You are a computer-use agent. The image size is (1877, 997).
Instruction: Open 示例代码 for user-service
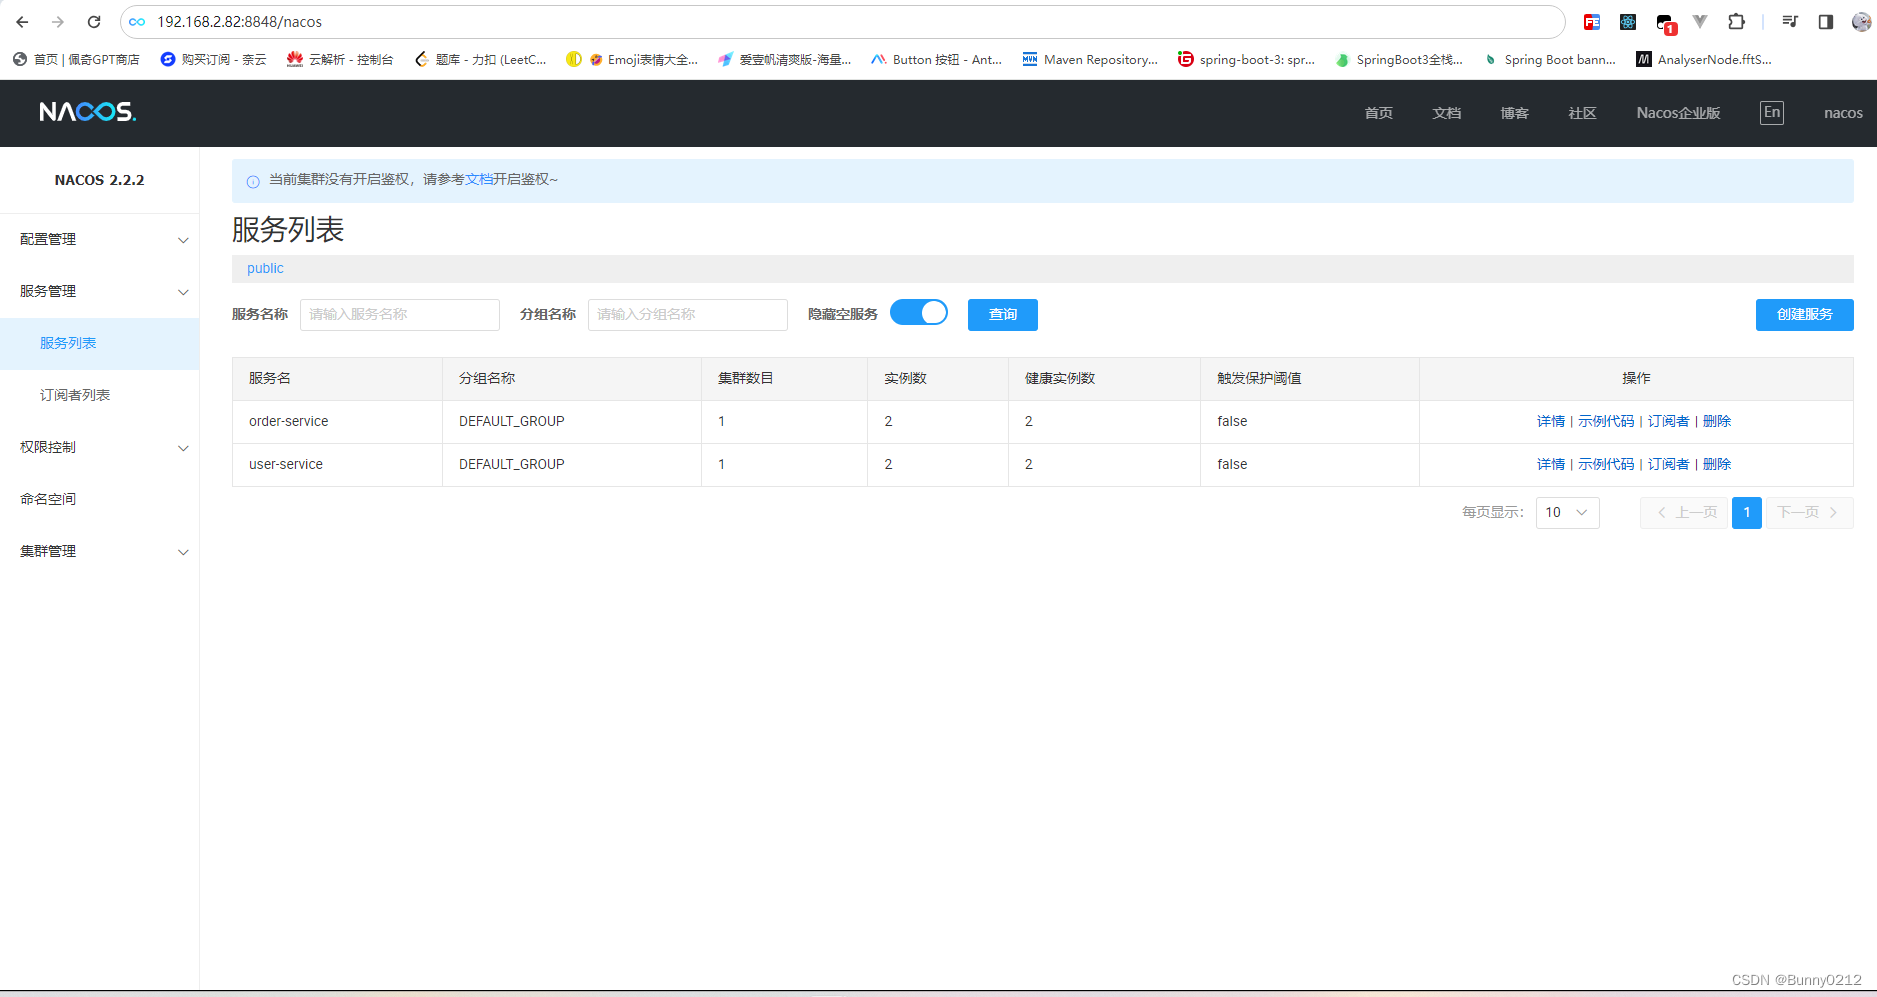(x=1606, y=464)
